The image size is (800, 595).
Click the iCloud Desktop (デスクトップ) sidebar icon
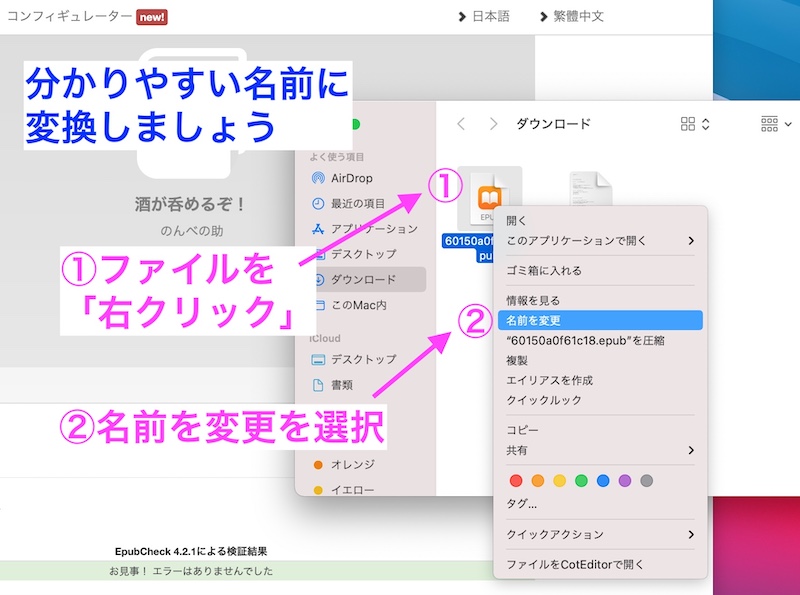coord(318,359)
